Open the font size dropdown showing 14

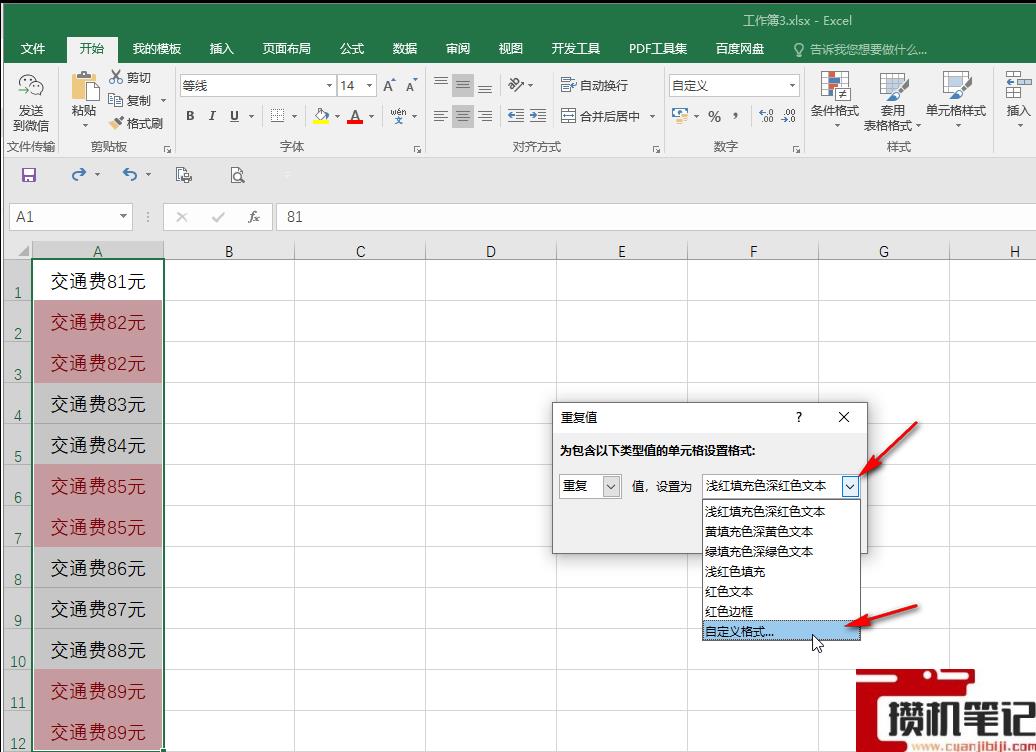[369, 85]
